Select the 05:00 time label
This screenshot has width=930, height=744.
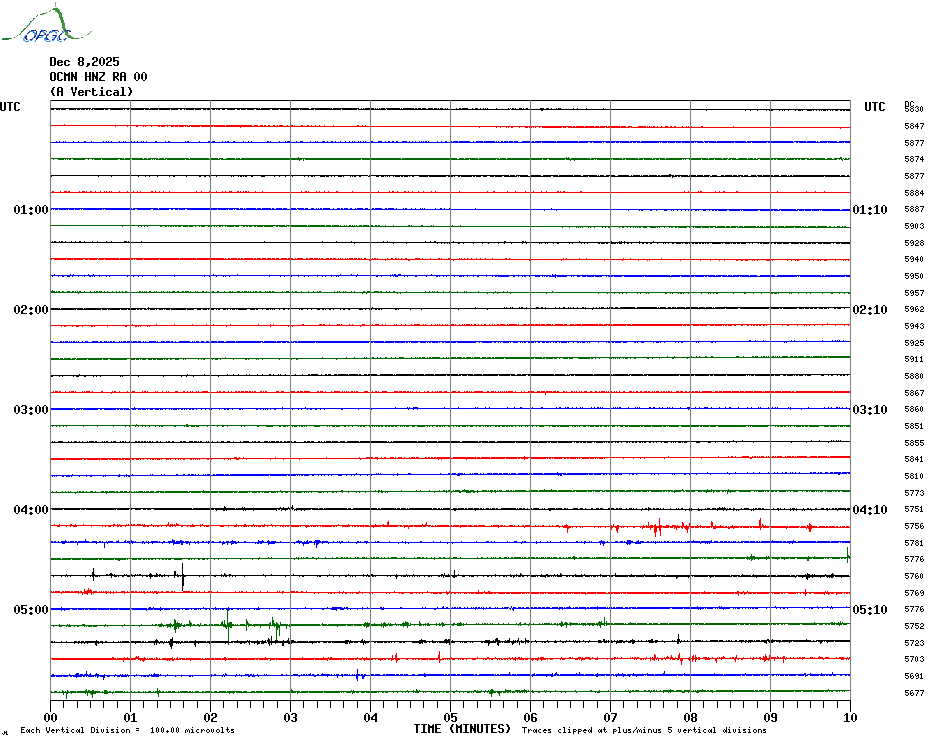(x=31, y=610)
